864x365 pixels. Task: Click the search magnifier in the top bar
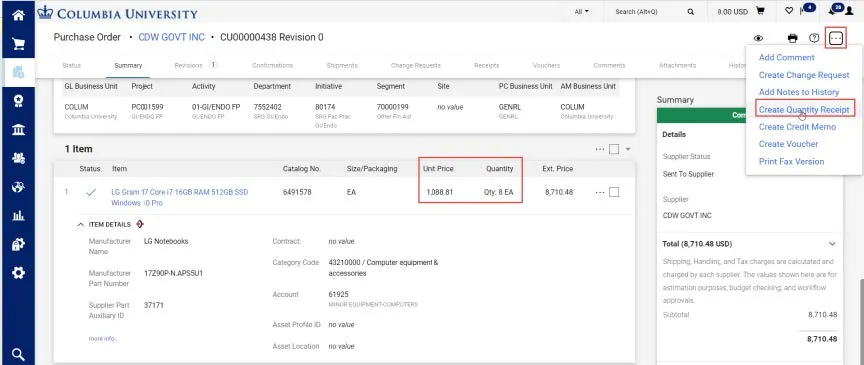click(690, 12)
